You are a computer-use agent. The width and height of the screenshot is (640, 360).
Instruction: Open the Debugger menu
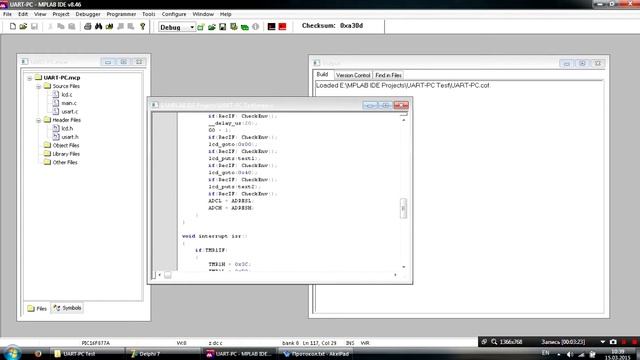click(x=88, y=14)
